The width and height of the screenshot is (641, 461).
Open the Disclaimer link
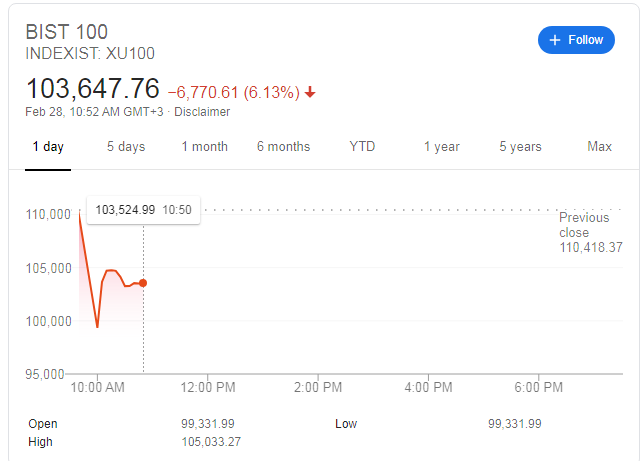202,112
